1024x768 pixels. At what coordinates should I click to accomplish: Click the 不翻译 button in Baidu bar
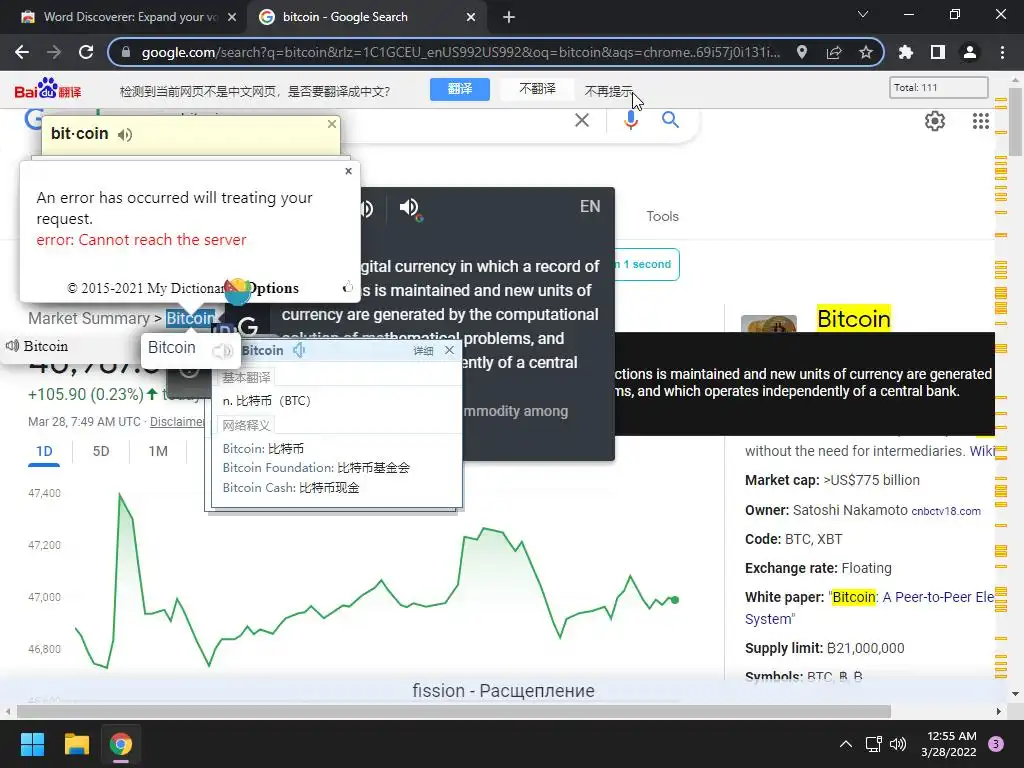click(x=537, y=89)
